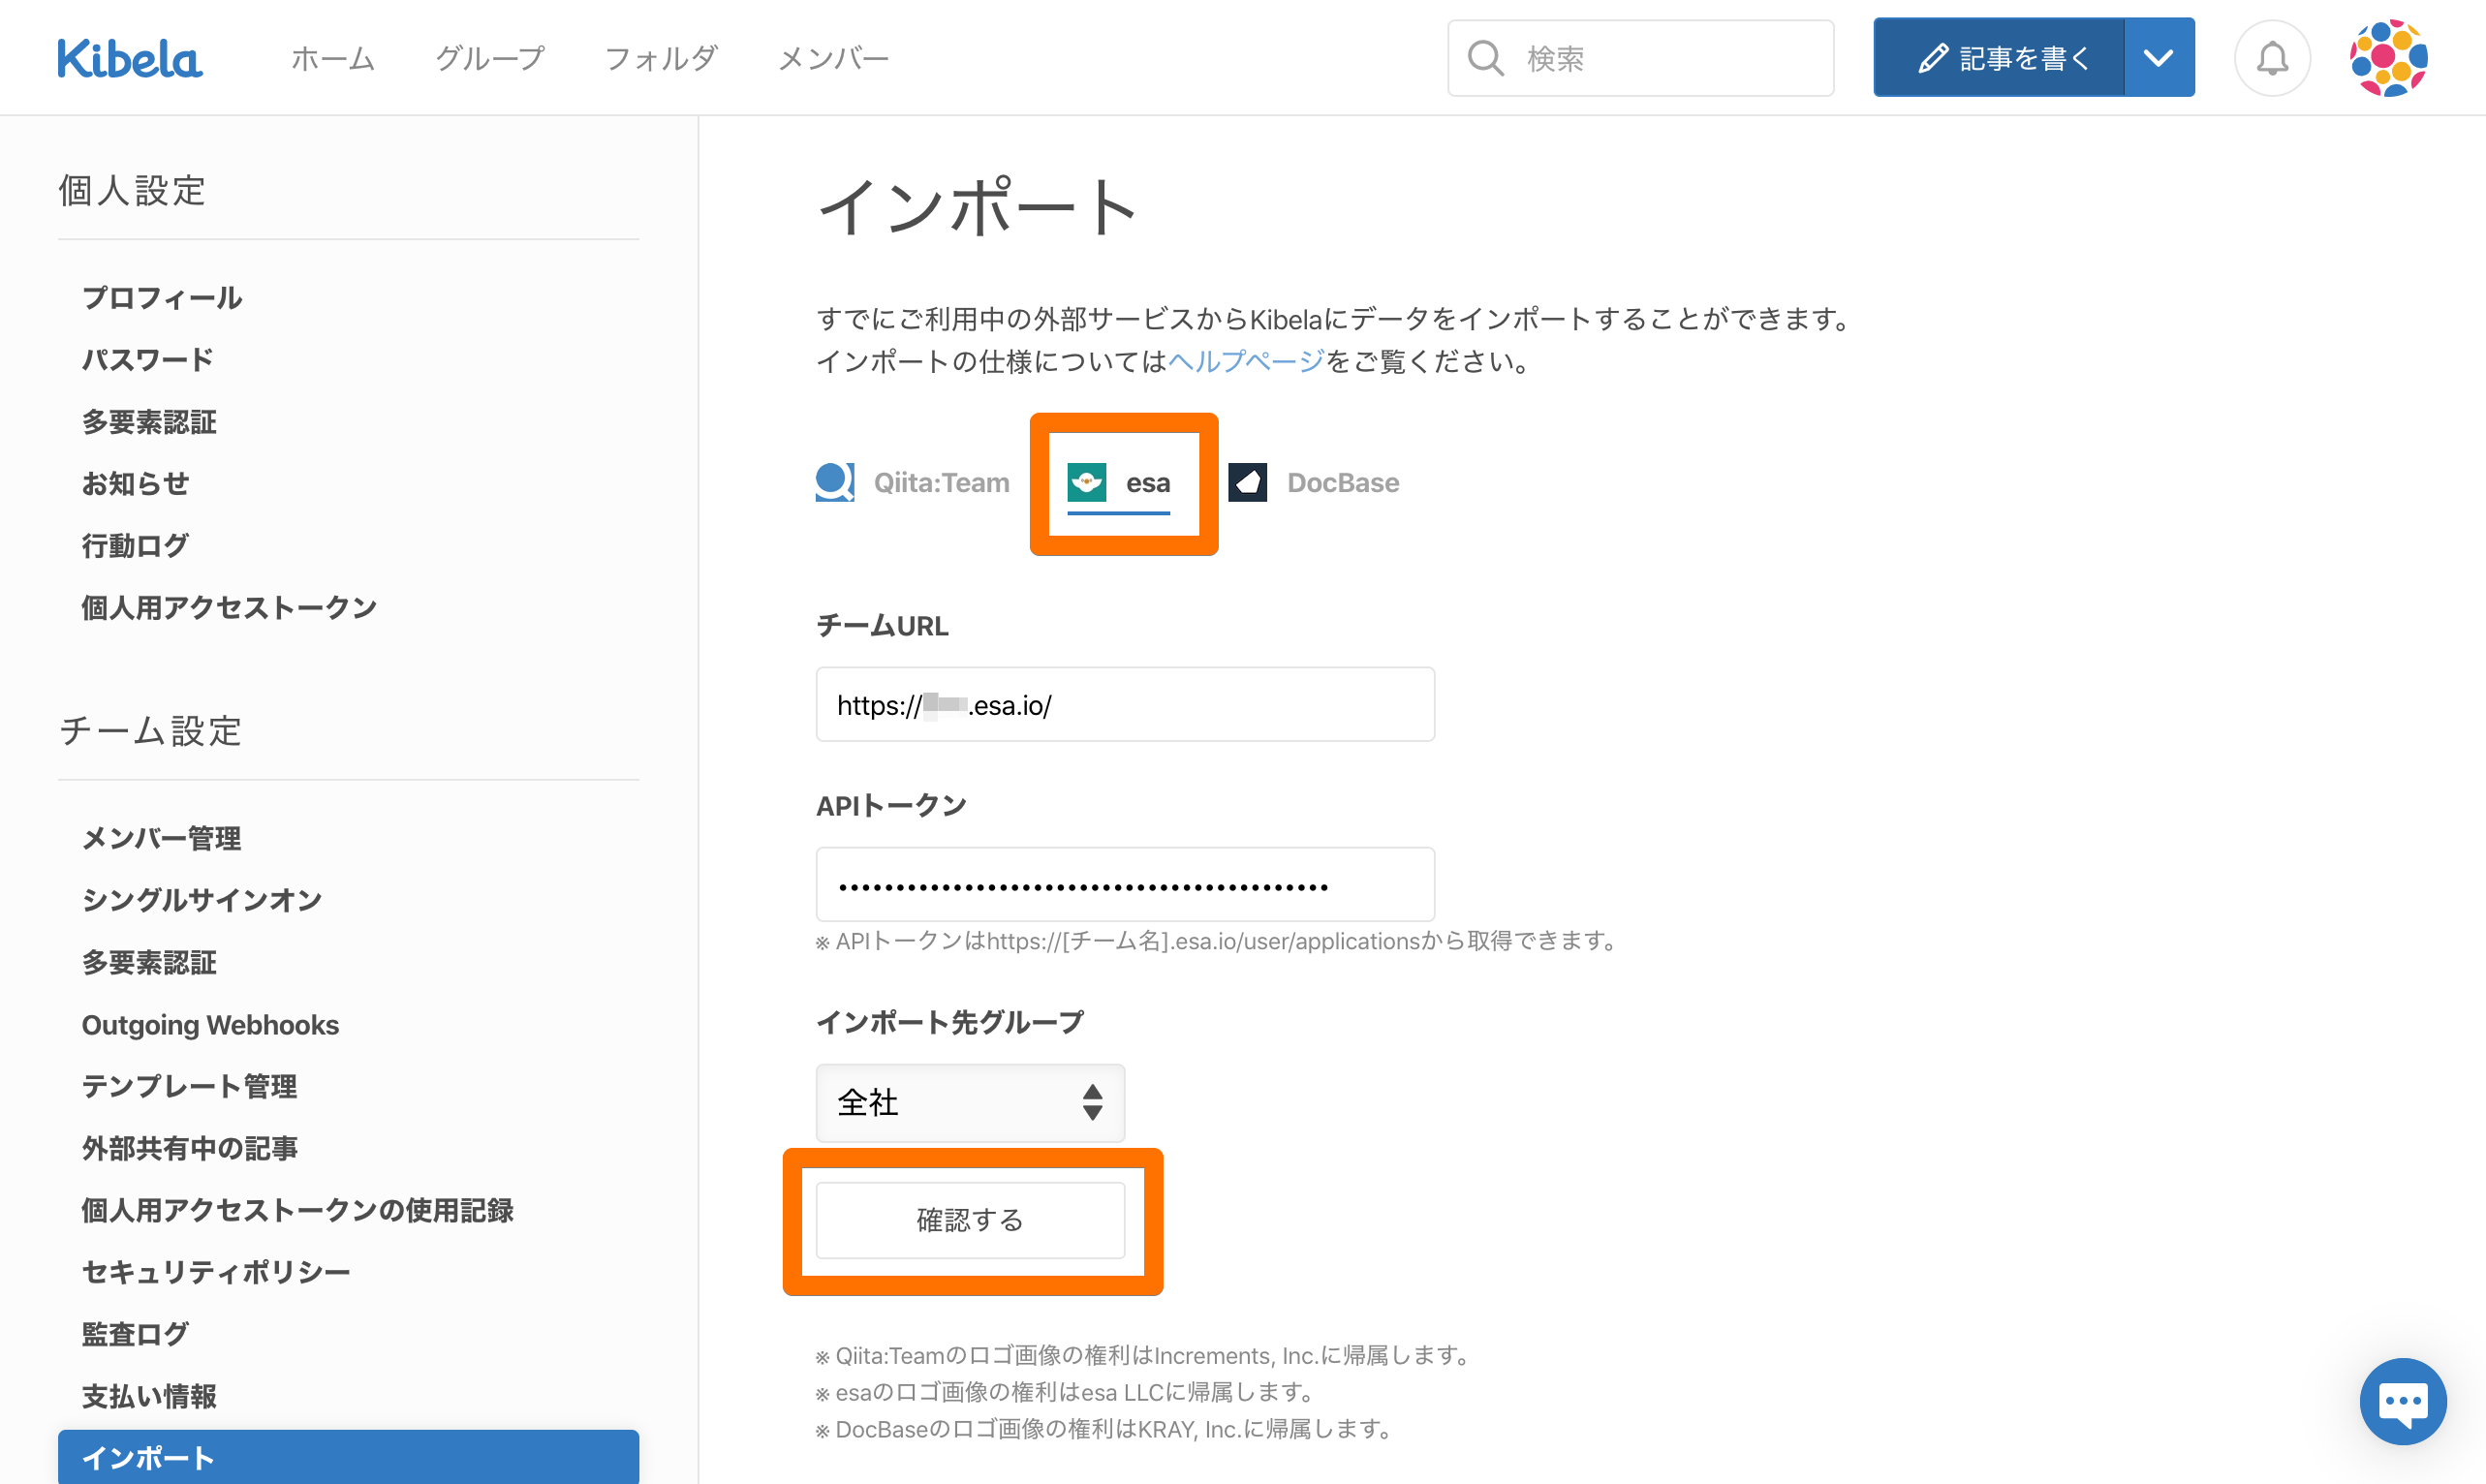The image size is (2486, 1484).
Task: Click the グループ navigation menu item
Action: click(489, 56)
